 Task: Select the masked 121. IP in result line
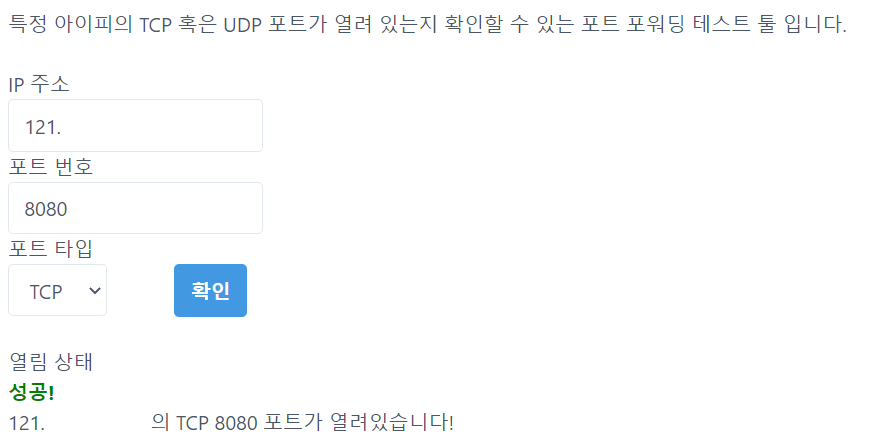tap(27, 422)
